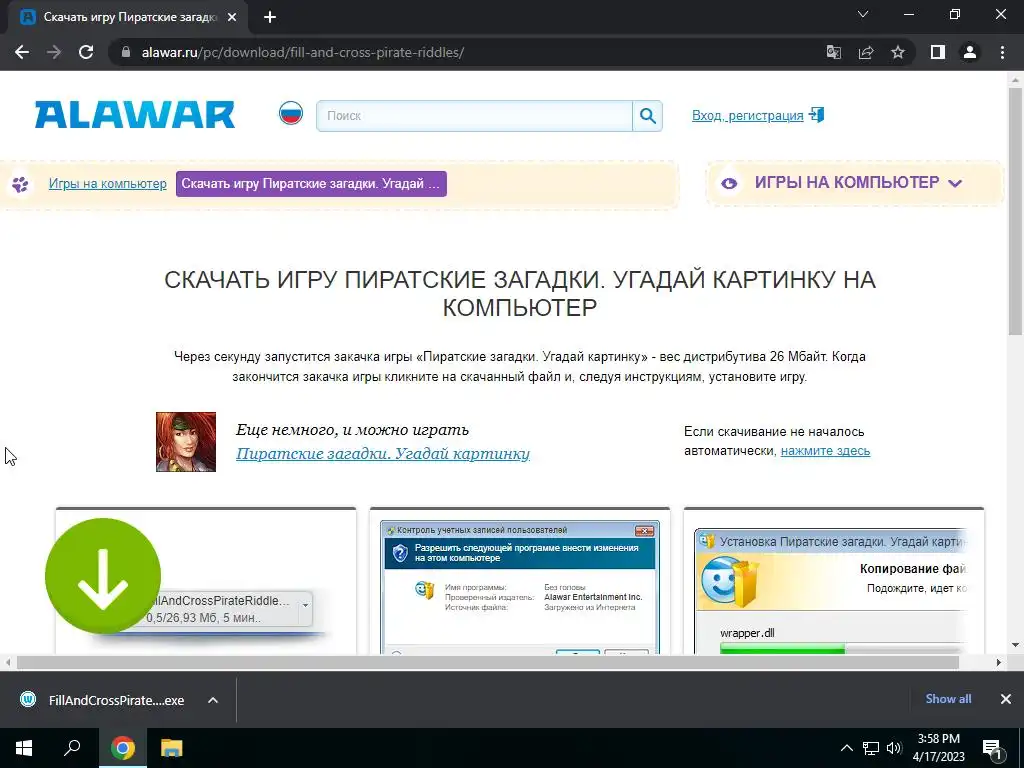Screen dimensions: 1024x768
Task: Click Show all downloads
Action: [x=948, y=699]
